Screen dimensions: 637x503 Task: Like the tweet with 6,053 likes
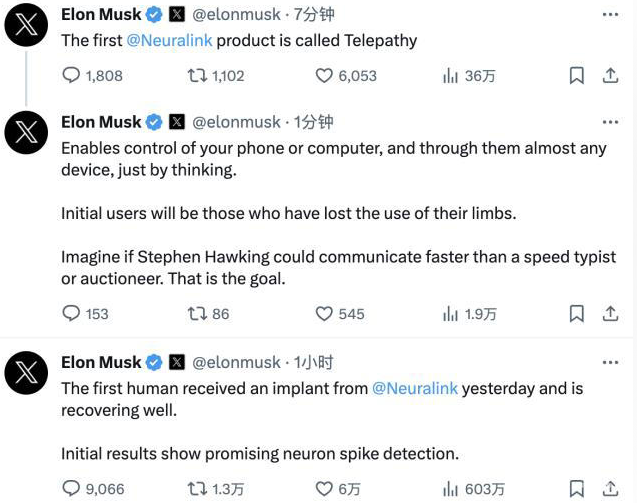tap(324, 76)
